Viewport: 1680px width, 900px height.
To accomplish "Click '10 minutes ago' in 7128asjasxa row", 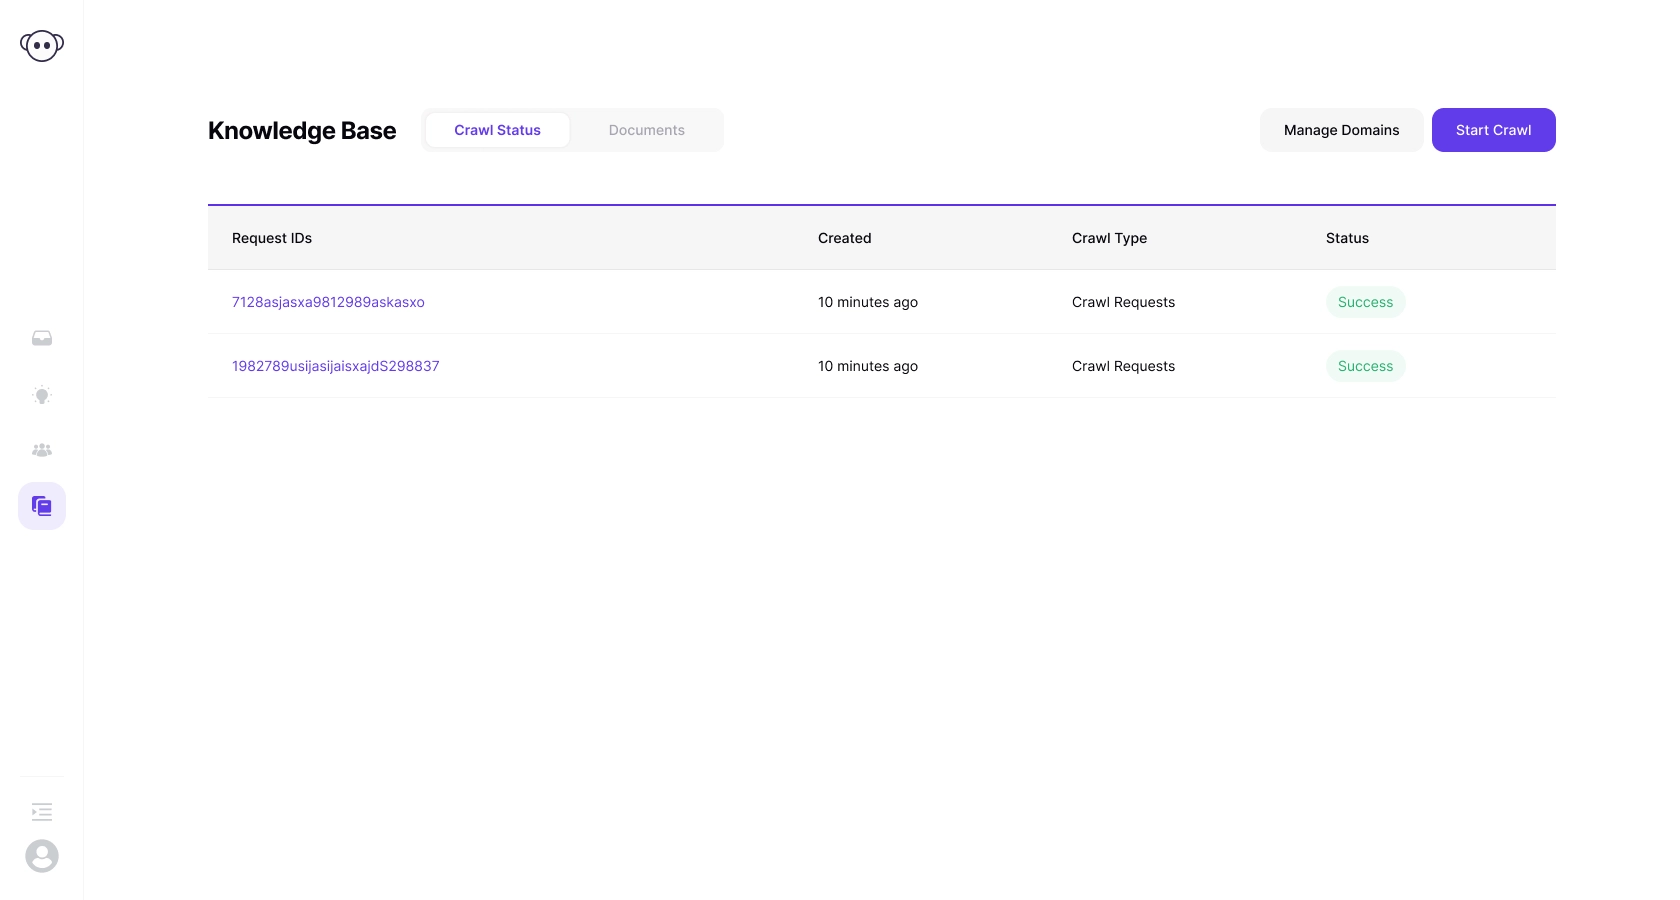I will (868, 302).
